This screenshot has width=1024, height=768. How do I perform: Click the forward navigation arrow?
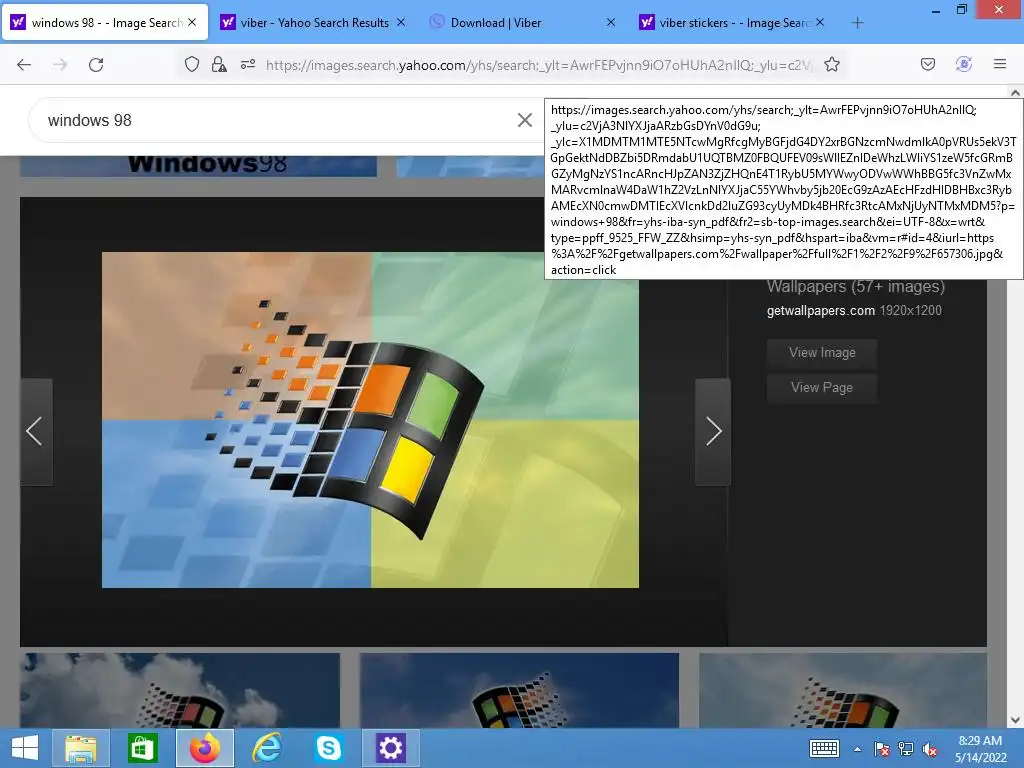pos(60,65)
